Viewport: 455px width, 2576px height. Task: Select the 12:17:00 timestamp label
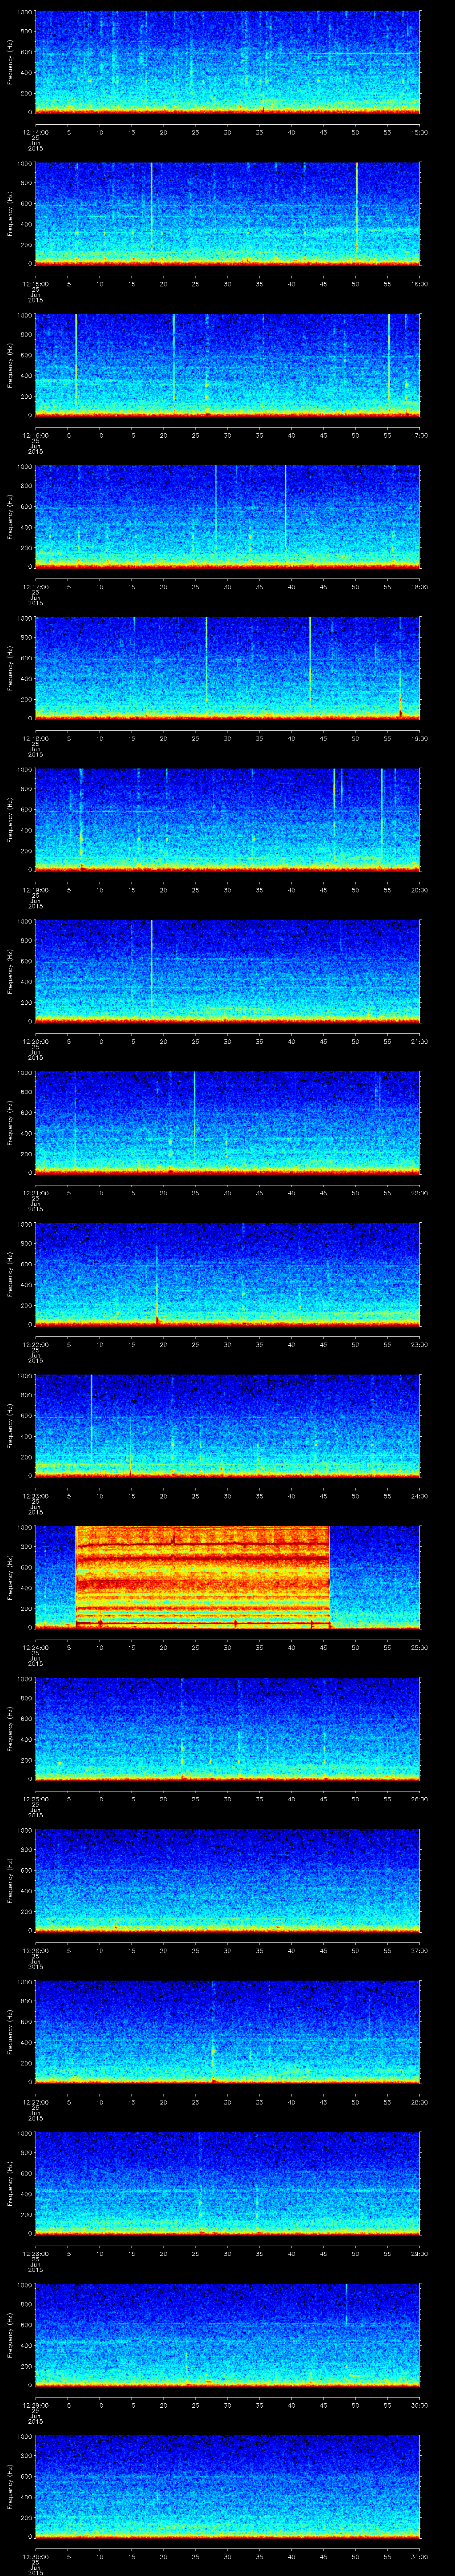tap(35, 587)
